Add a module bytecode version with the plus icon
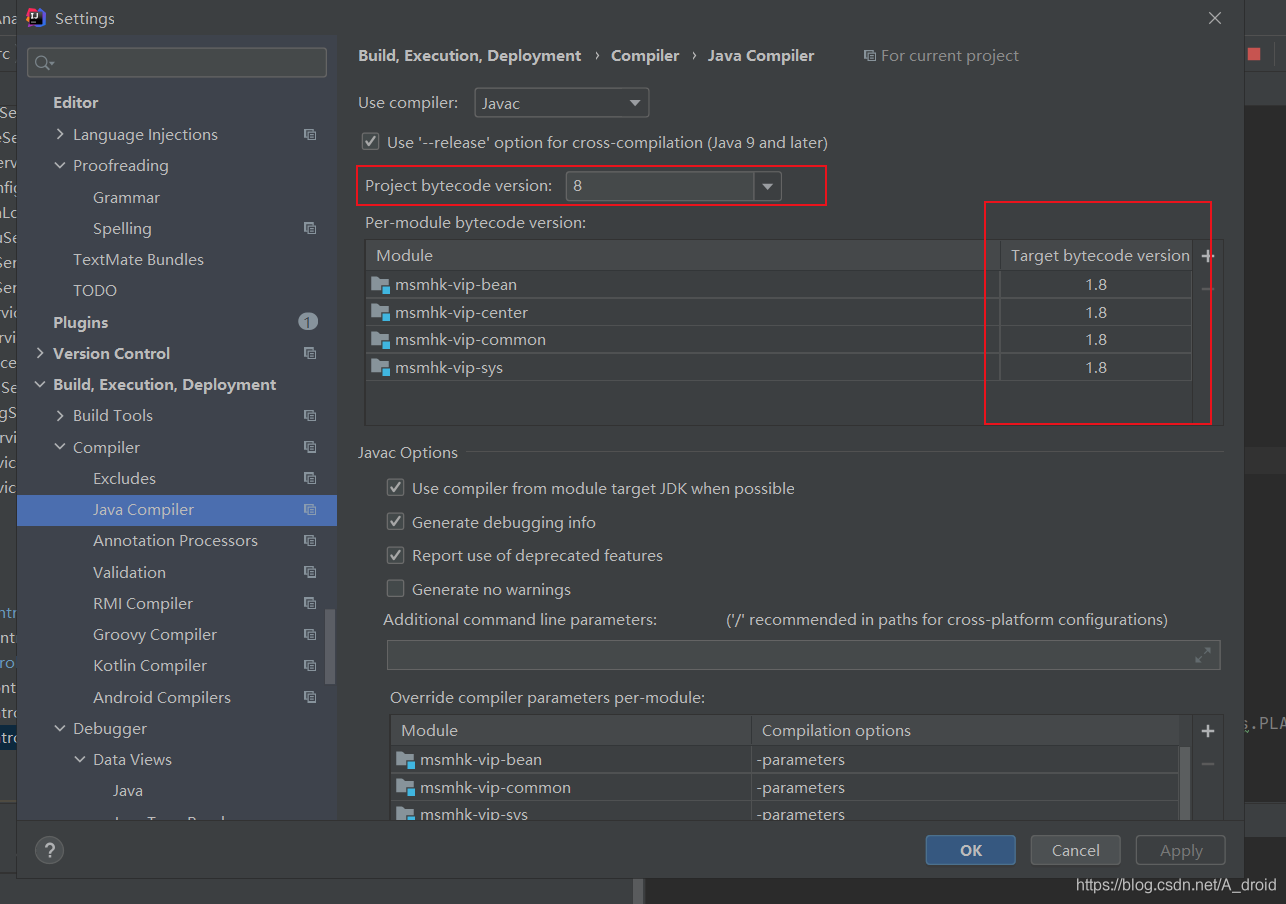This screenshot has height=904, width=1286. coord(1207,256)
